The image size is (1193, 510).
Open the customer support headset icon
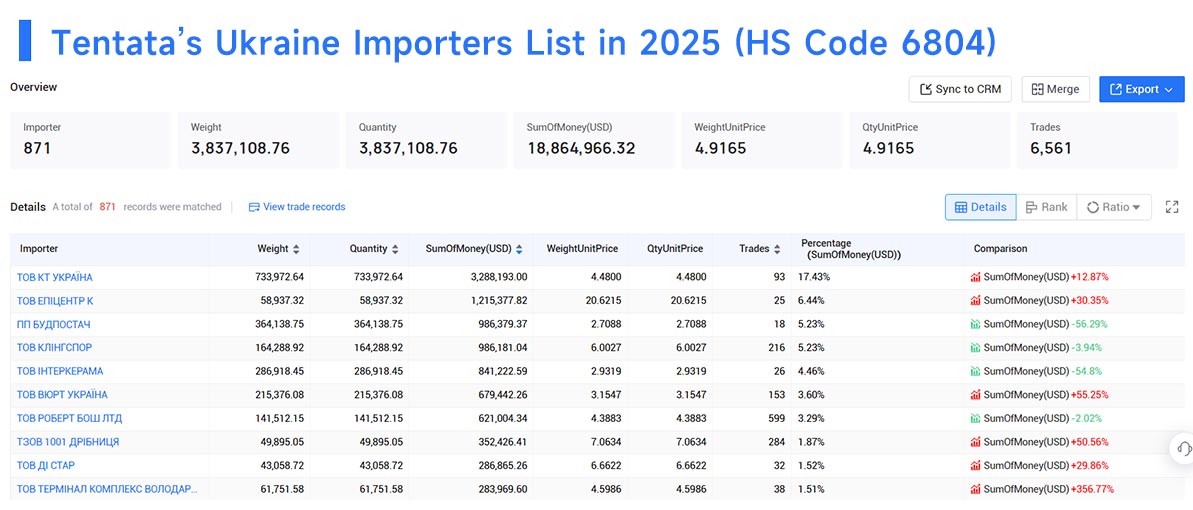click(x=1183, y=448)
